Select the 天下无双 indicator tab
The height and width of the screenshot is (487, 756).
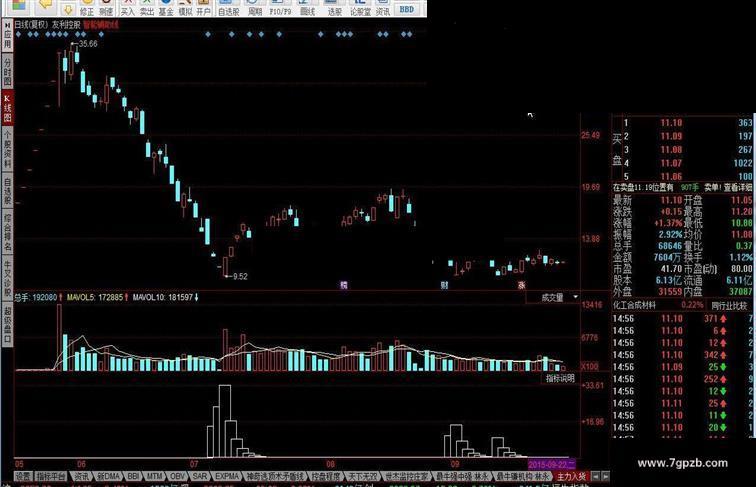(x=362, y=476)
